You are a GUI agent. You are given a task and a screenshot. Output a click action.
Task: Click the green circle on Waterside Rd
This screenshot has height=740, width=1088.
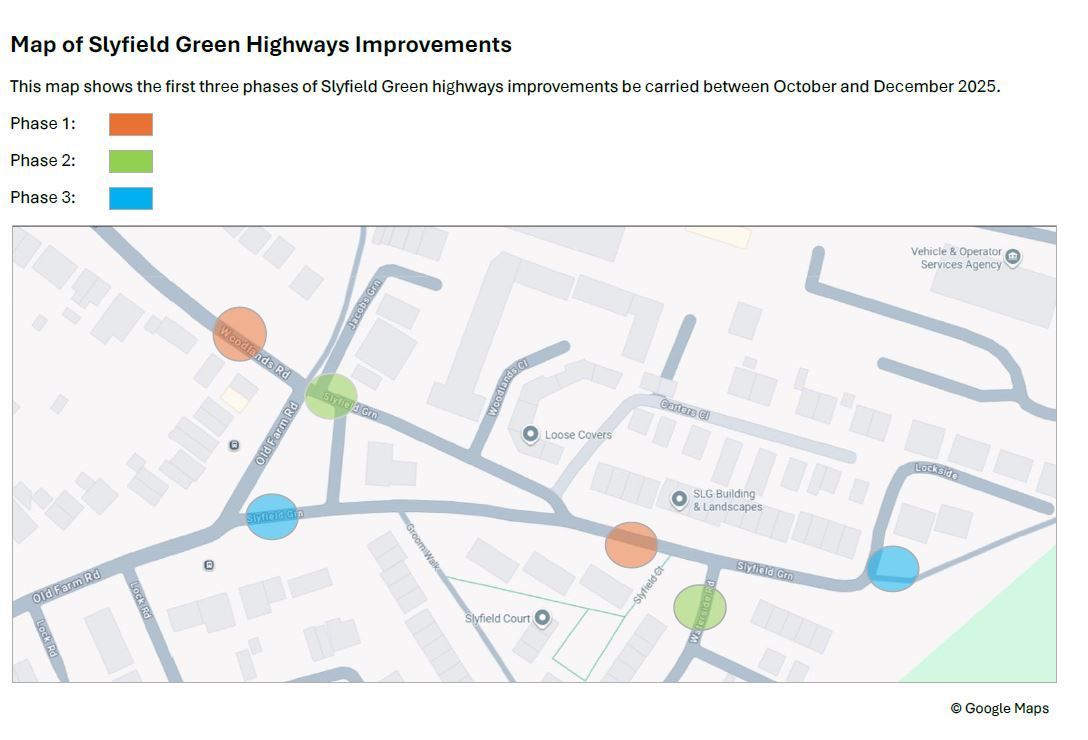click(x=700, y=608)
